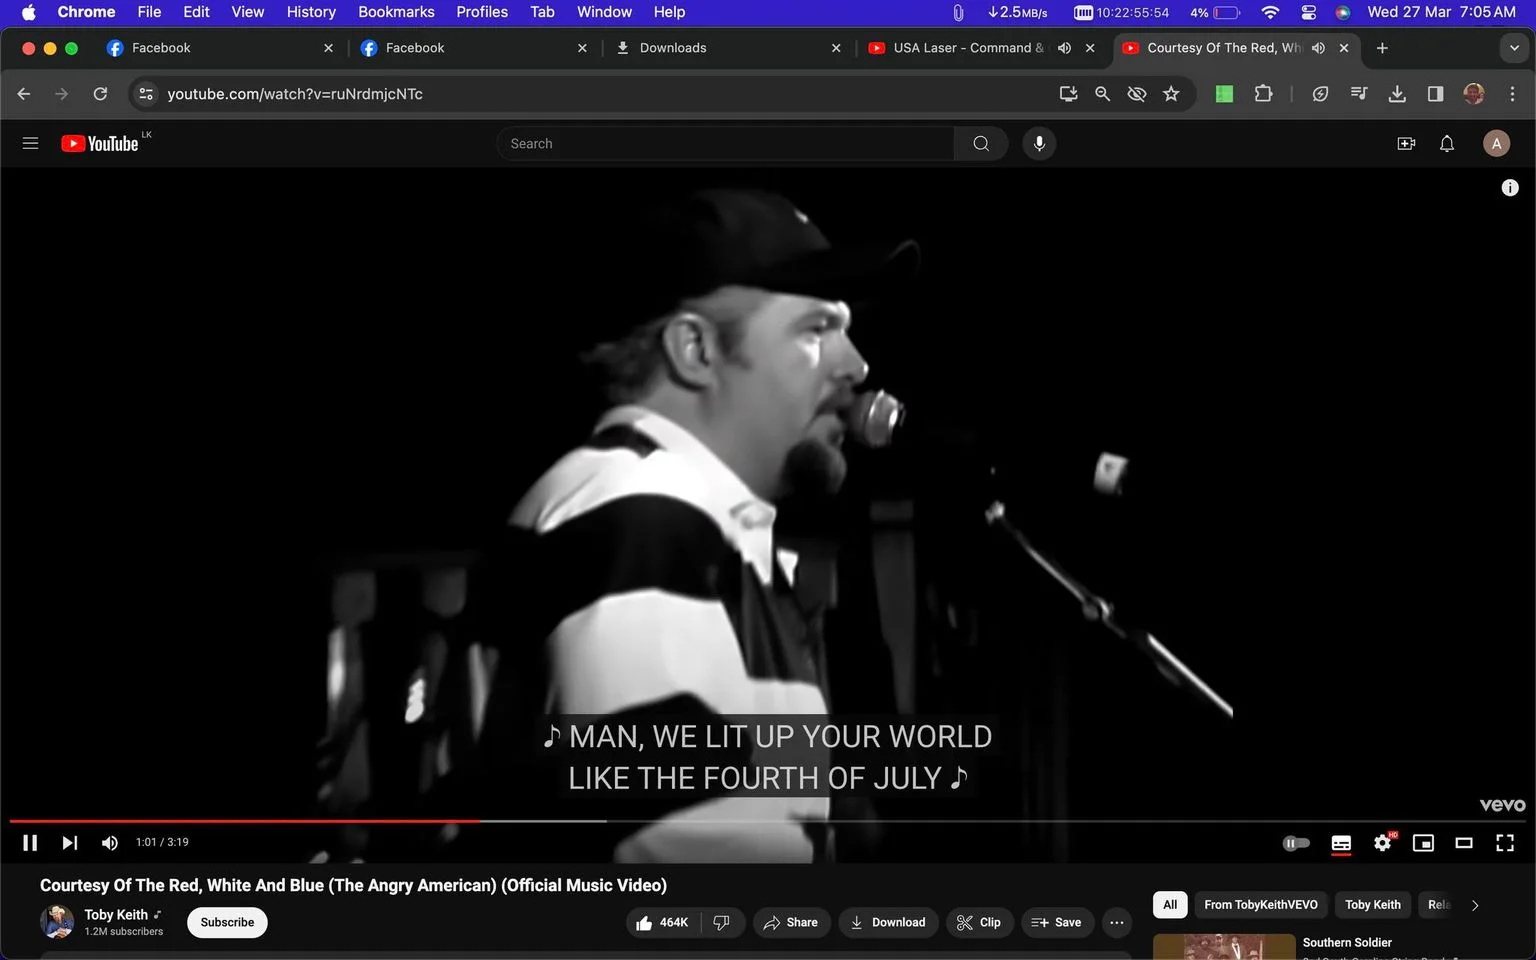Open YouTube player settings gear
This screenshot has height=960, width=1536.
[x=1383, y=843]
